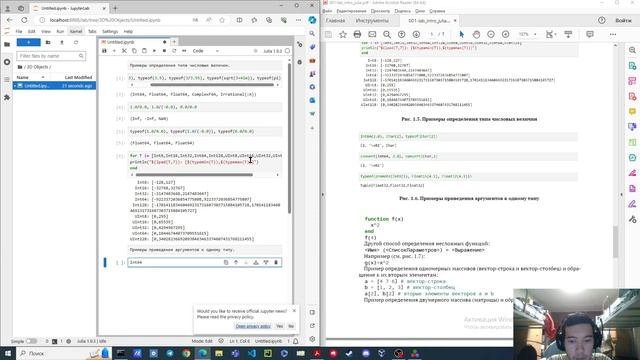
Task: Open the Table of Contents sidebar panel
Action: [x=7, y=80]
